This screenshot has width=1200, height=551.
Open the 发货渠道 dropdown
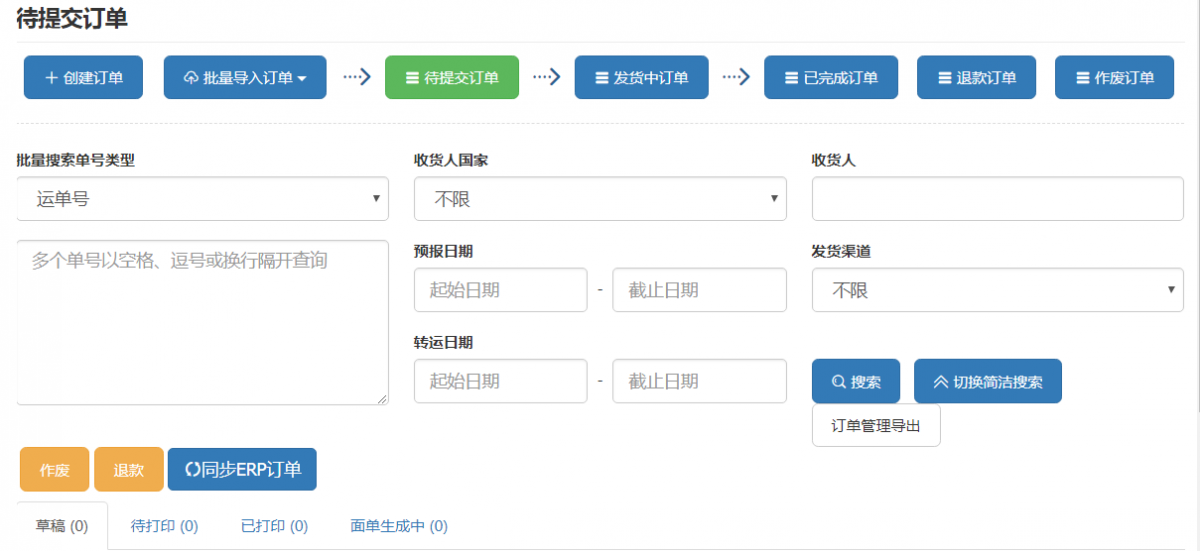pyautogui.click(x=997, y=290)
